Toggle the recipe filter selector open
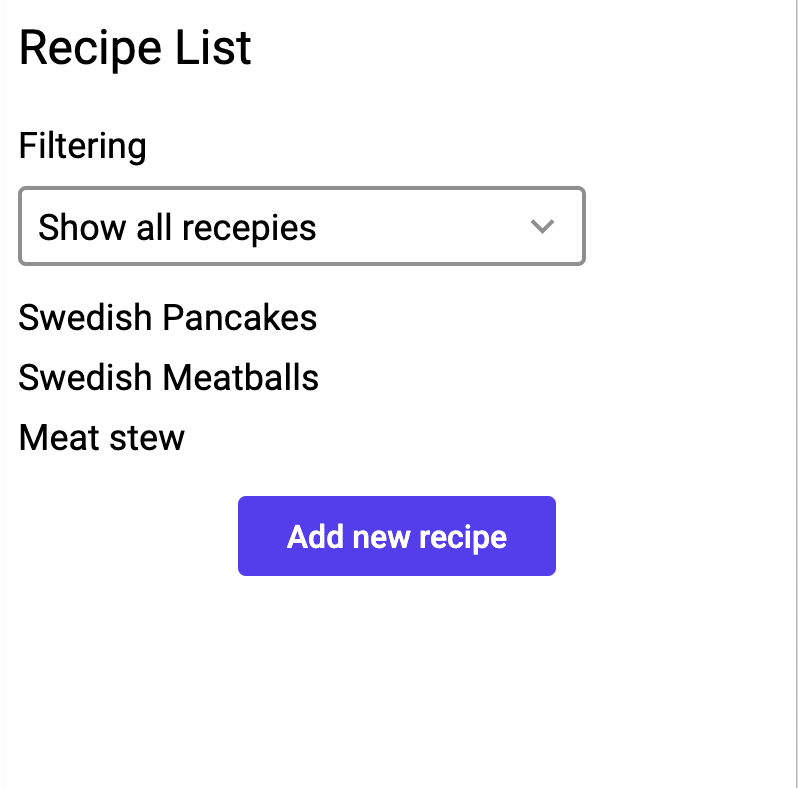 pyautogui.click(x=301, y=227)
